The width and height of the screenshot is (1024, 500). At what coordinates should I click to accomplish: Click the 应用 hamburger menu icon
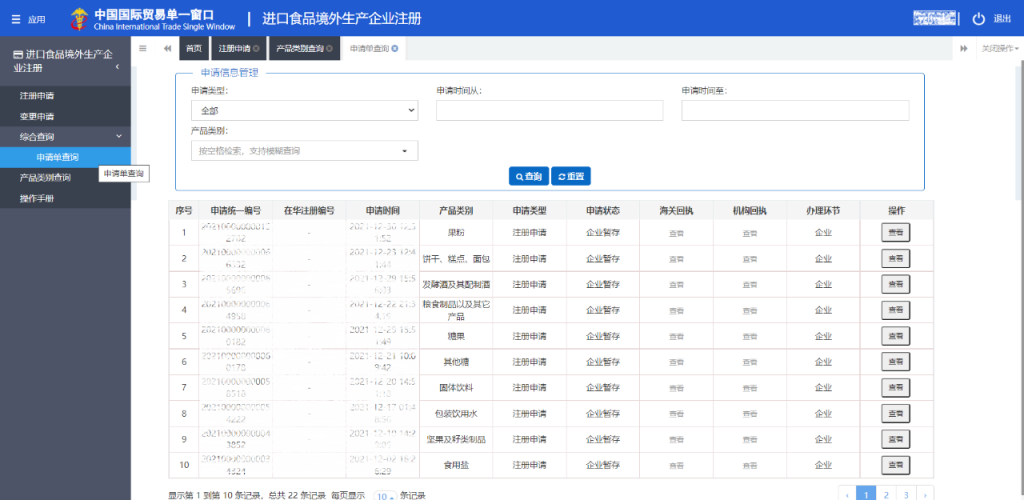click(15, 19)
